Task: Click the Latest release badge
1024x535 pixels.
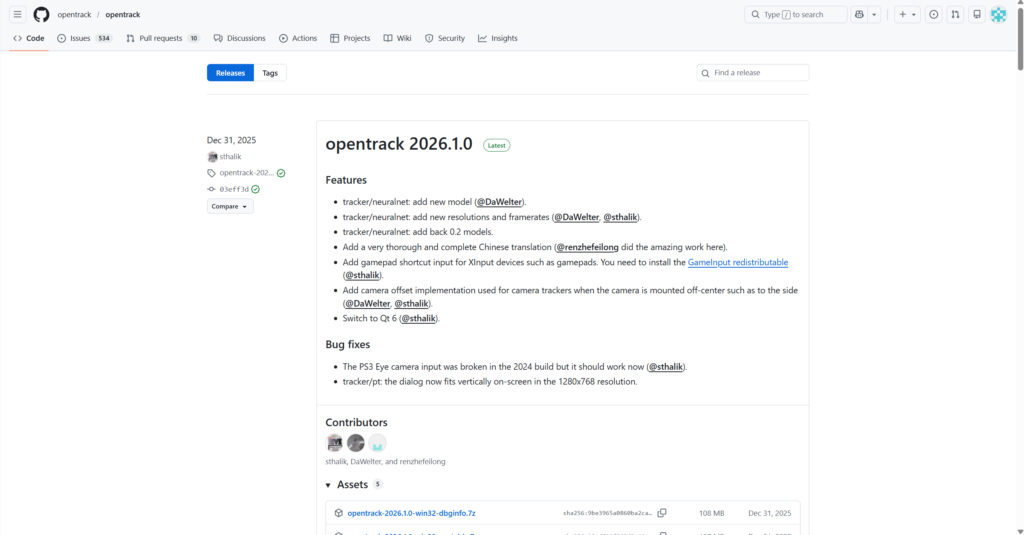Action: click(496, 145)
